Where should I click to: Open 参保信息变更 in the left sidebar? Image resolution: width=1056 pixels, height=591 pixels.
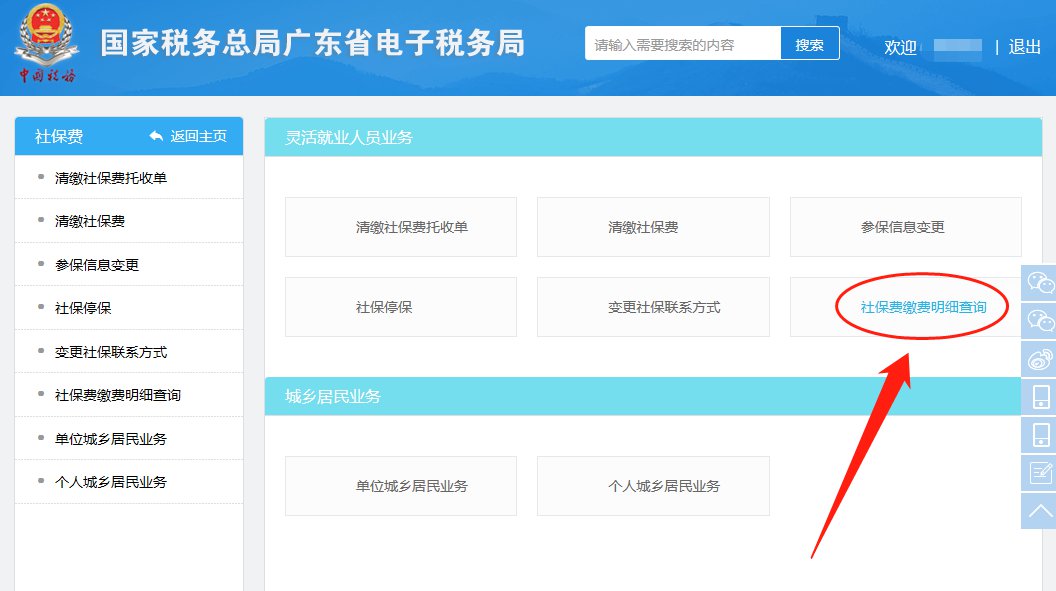[x=97, y=265]
